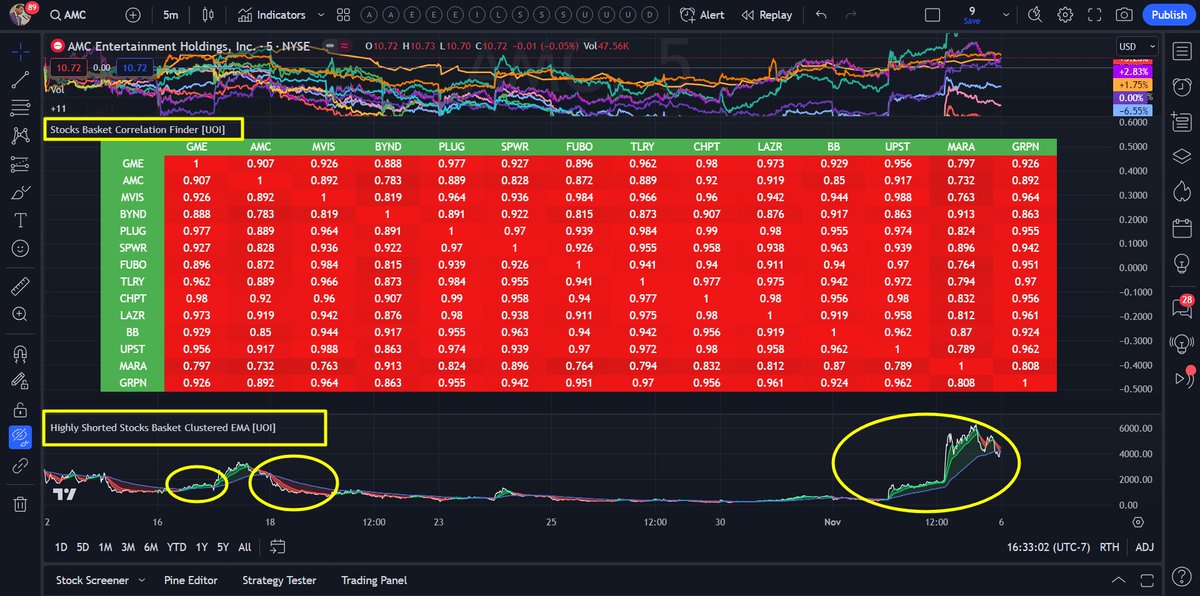Undo the last chart action
The height and width of the screenshot is (596, 1200).
821,15
